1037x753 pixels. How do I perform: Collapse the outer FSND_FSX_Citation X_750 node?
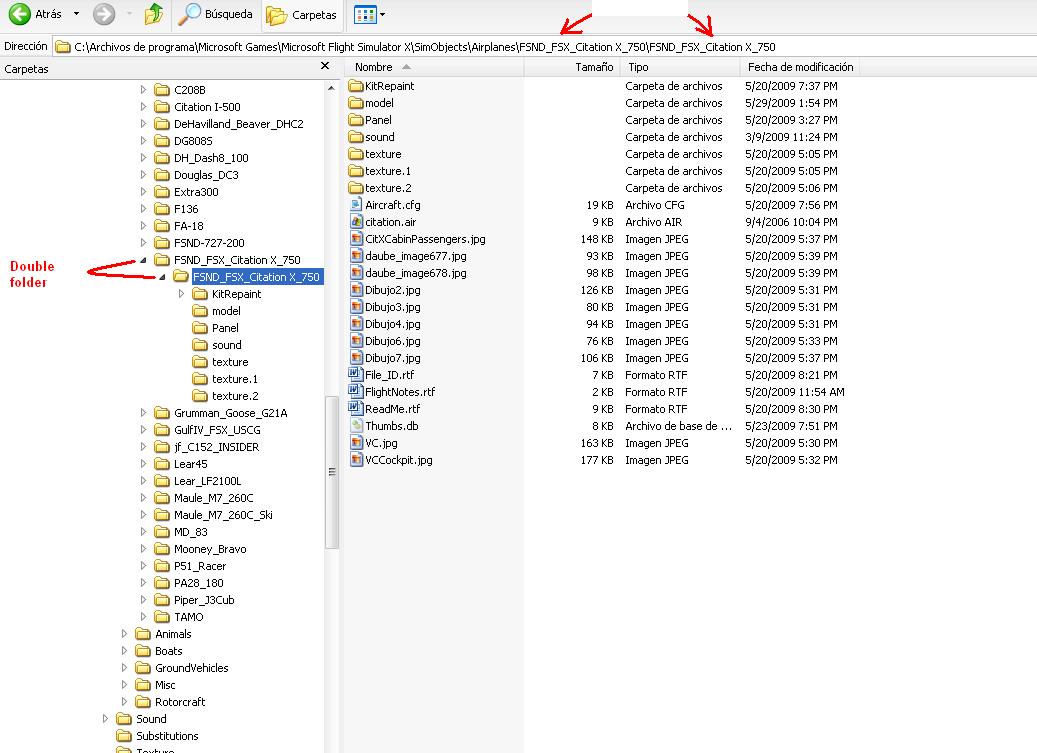[x=144, y=260]
